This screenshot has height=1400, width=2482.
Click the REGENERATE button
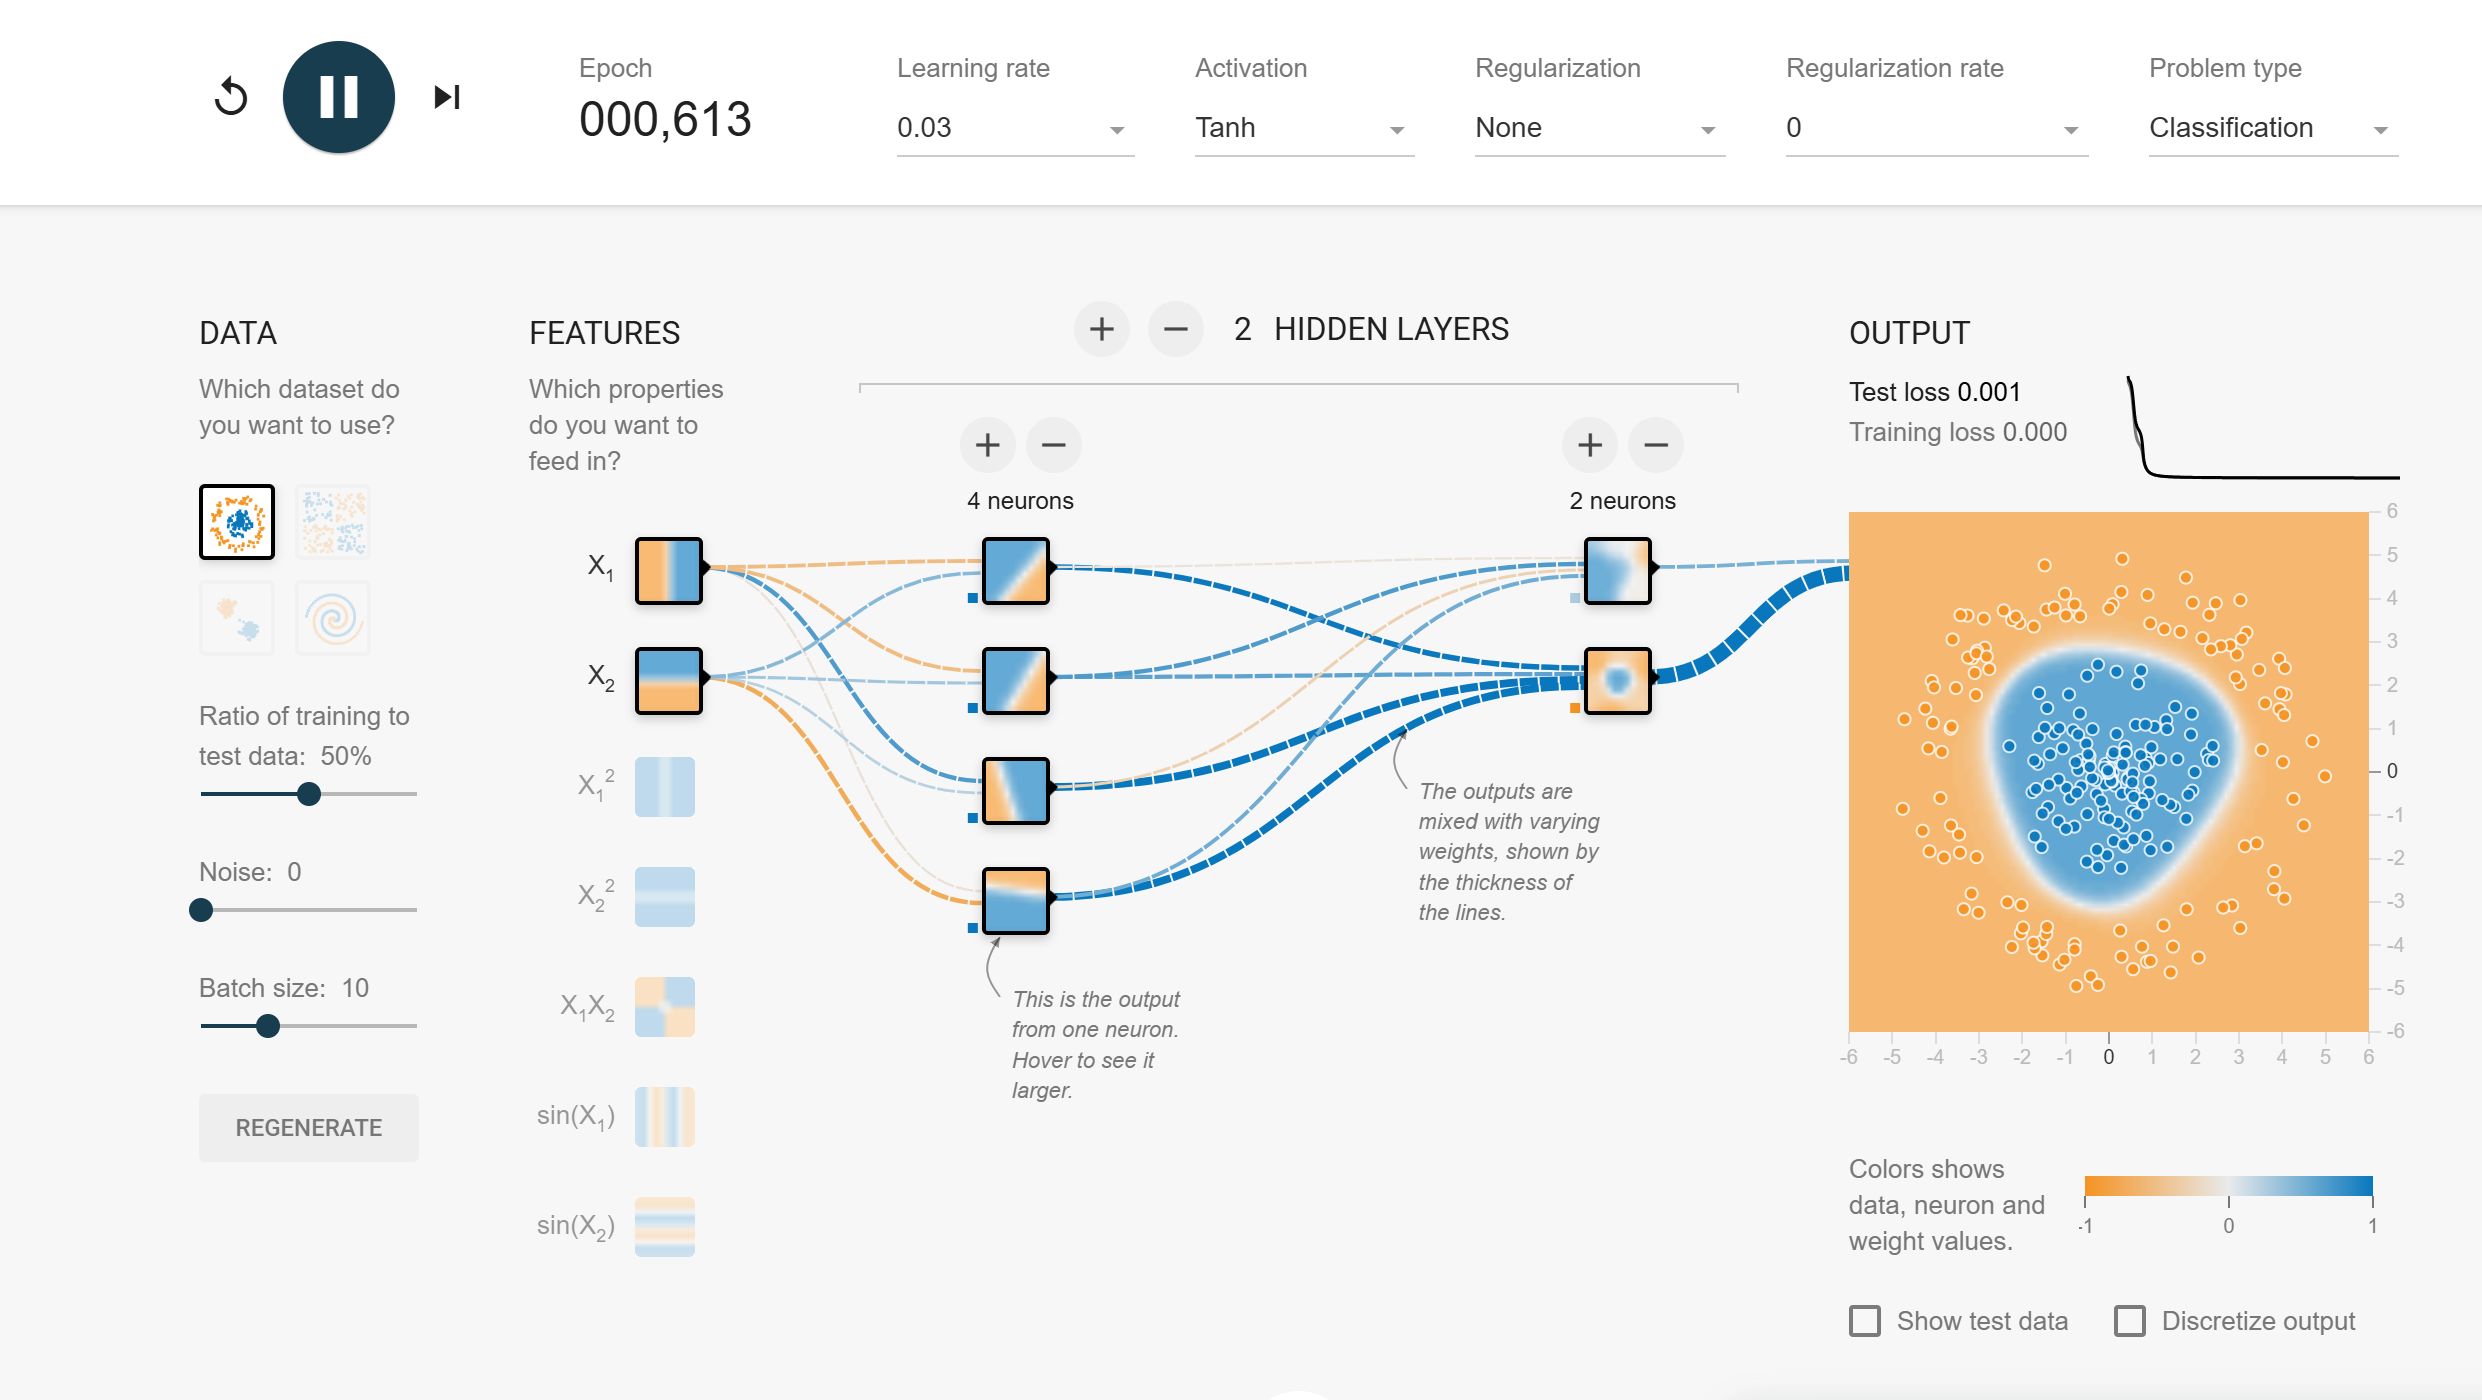pyautogui.click(x=309, y=1128)
